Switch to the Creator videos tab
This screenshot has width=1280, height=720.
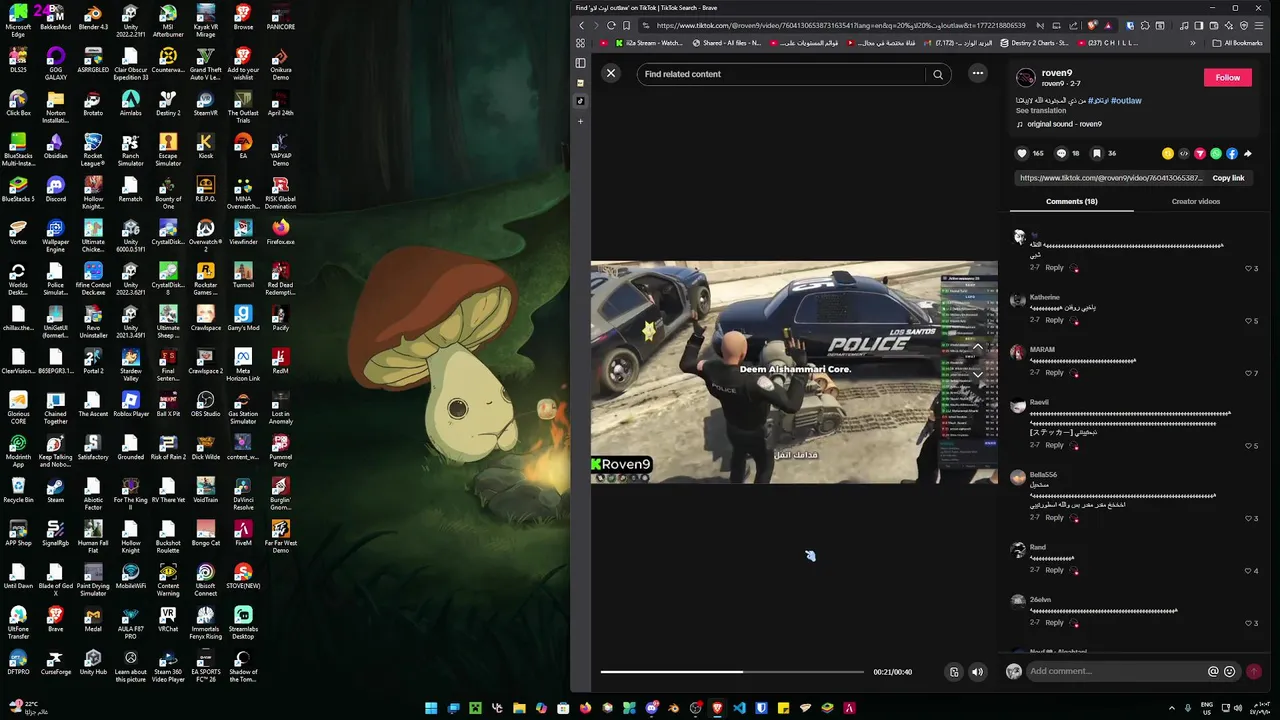(1195, 201)
